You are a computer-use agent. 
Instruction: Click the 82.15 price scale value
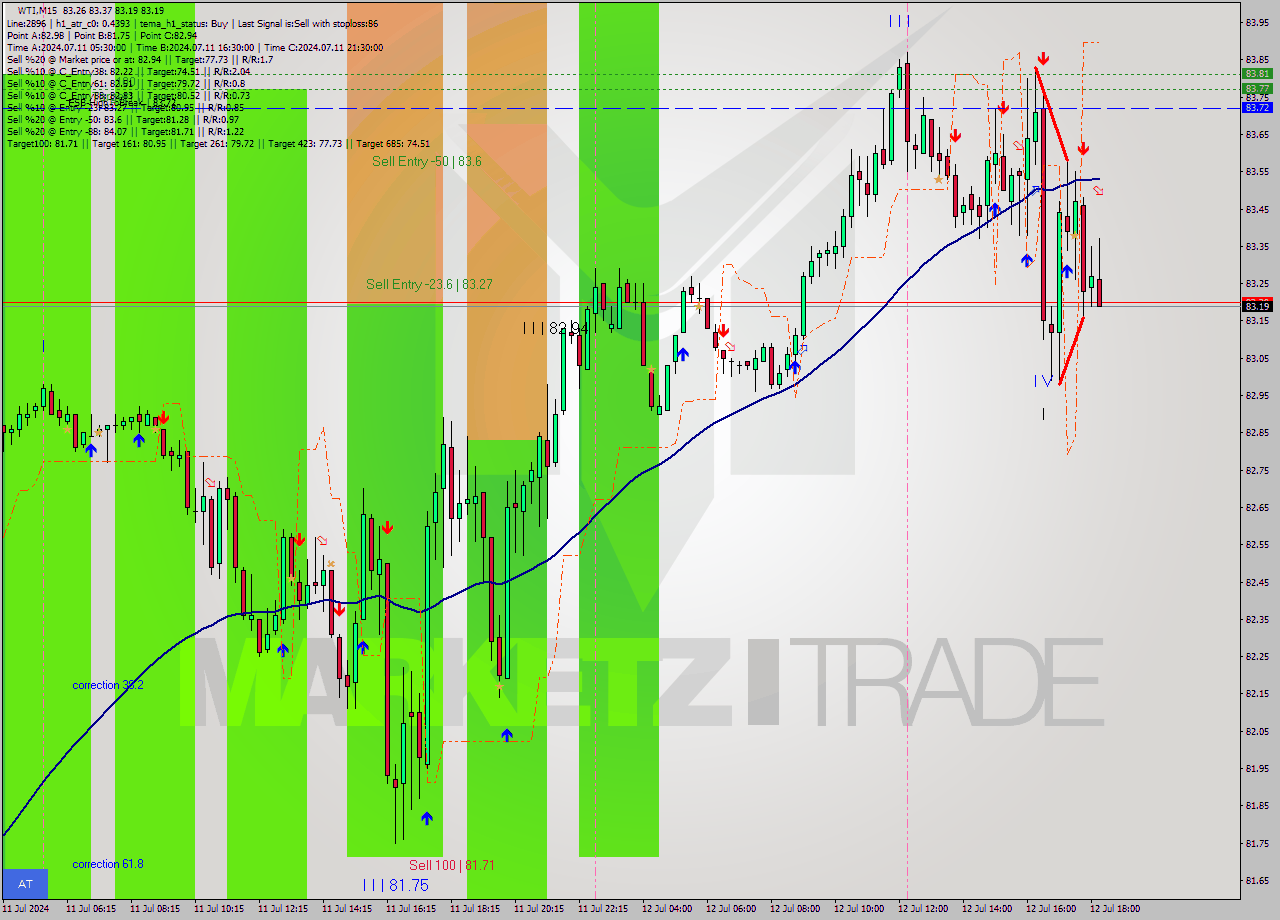point(1257,694)
